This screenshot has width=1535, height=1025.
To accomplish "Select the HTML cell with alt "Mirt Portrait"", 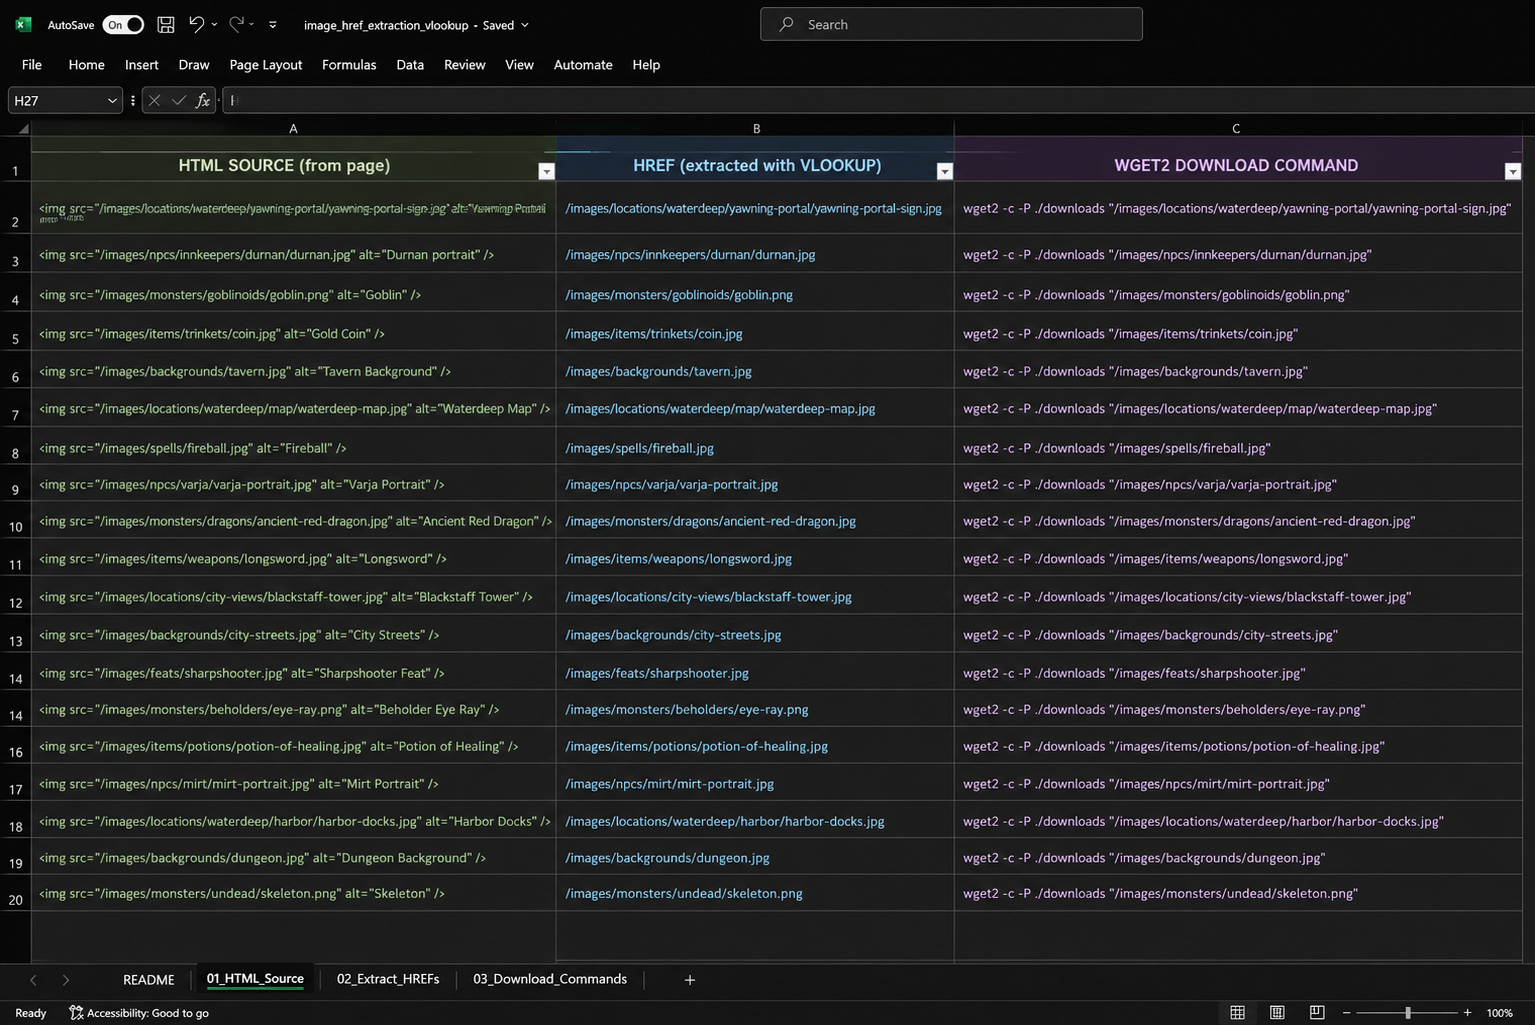I will click(x=293, y=783).
